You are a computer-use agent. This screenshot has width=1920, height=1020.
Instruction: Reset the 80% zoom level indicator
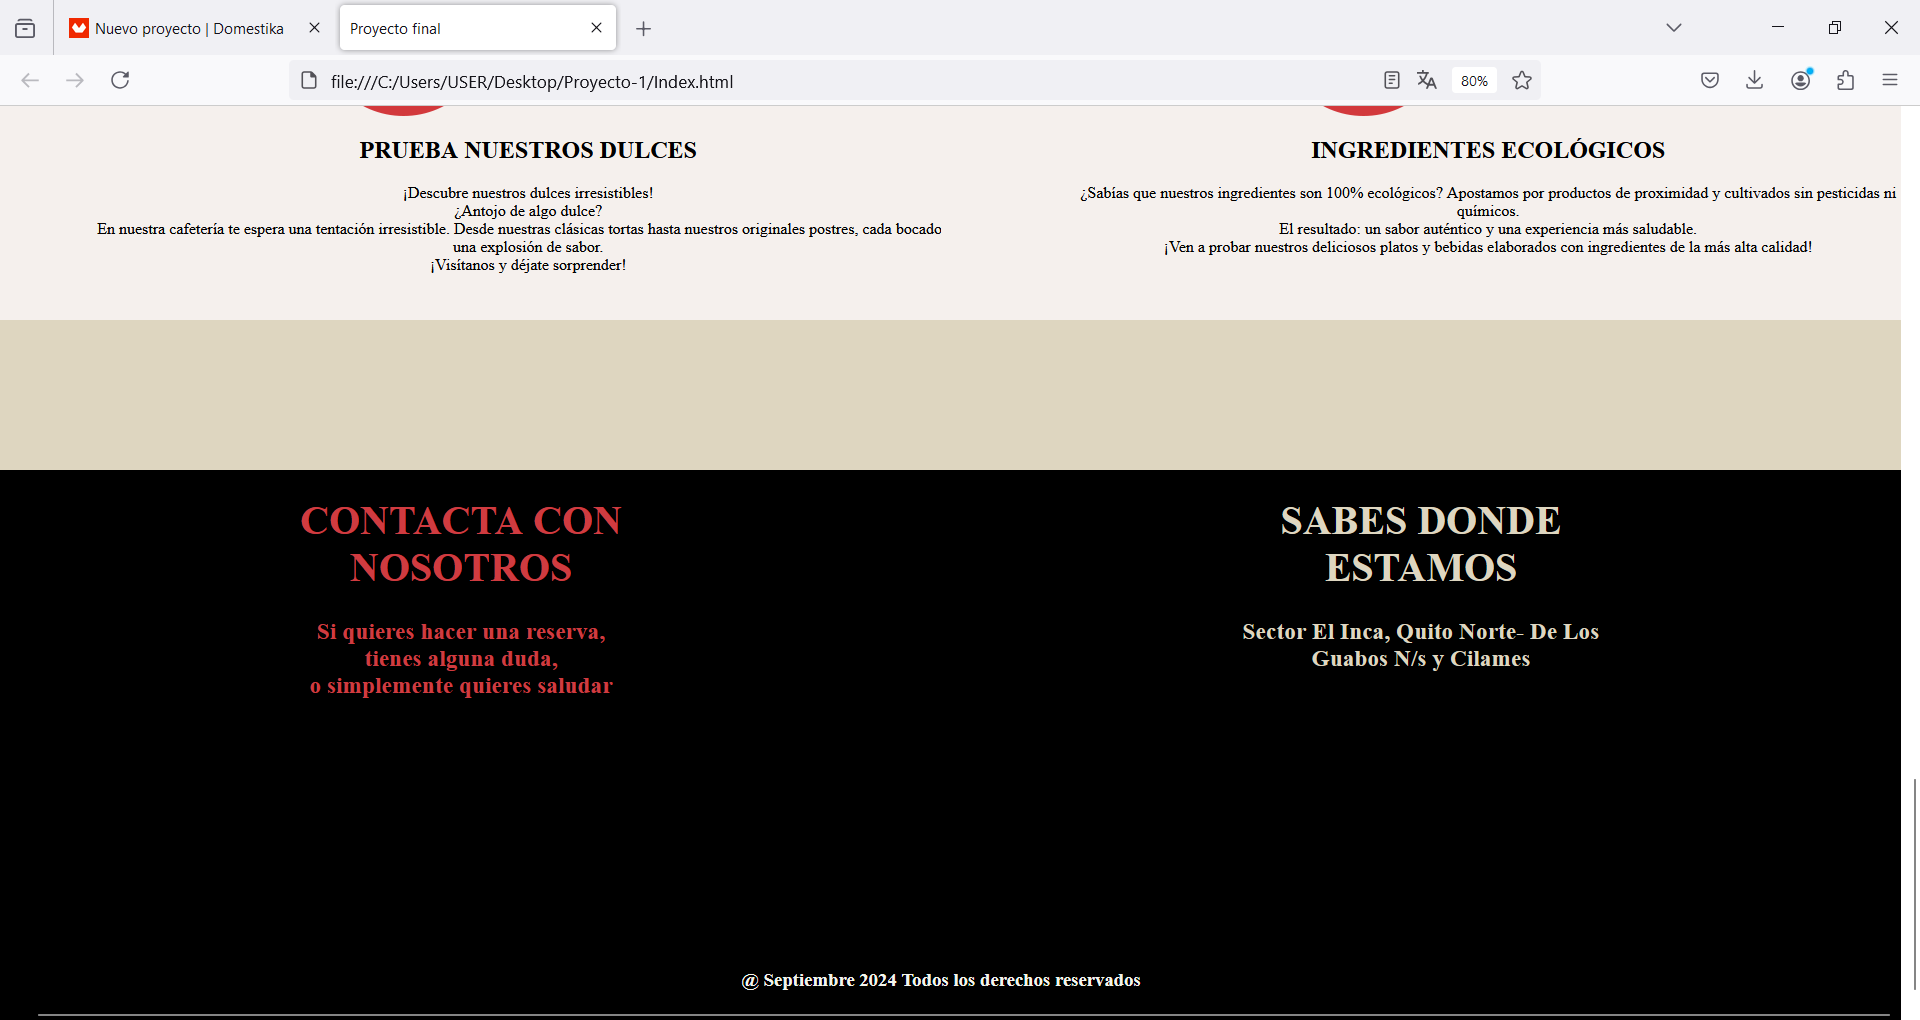(1474, 81)
